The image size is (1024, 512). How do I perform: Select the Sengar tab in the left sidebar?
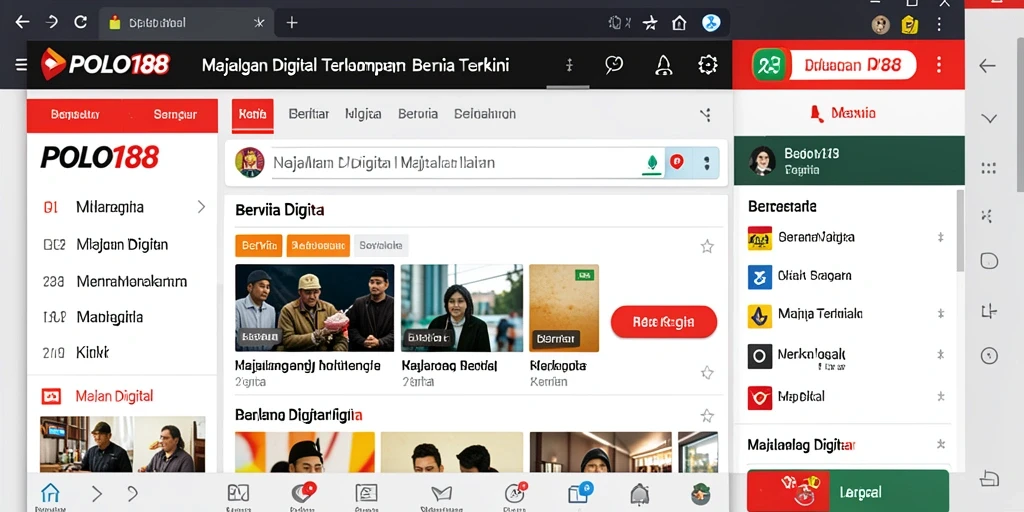(x=175, y=115)
